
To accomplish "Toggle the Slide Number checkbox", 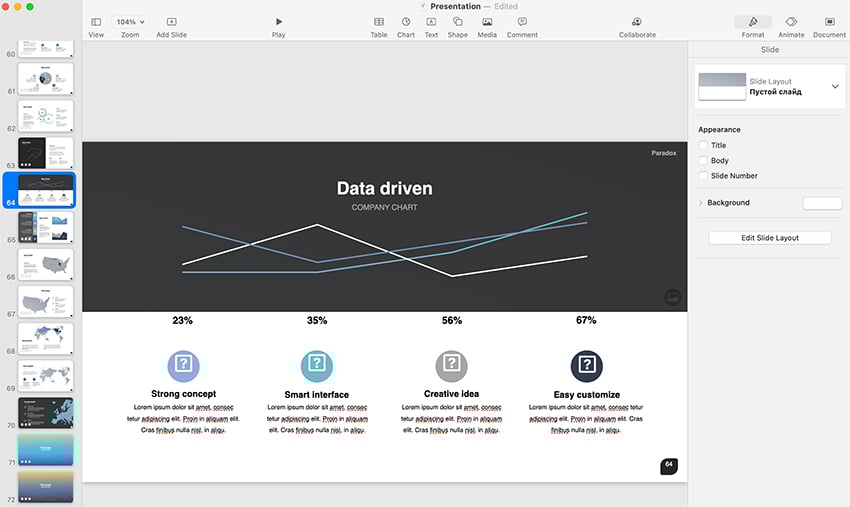I will pos(703,175).
